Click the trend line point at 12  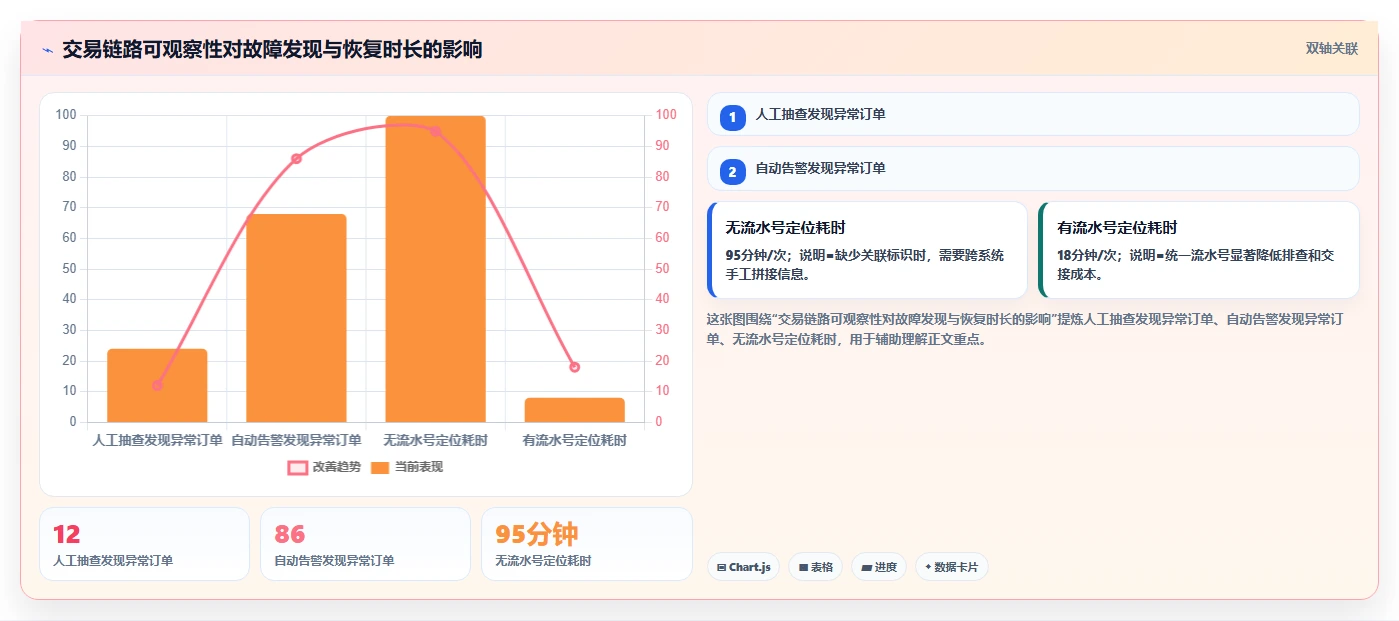157,385
